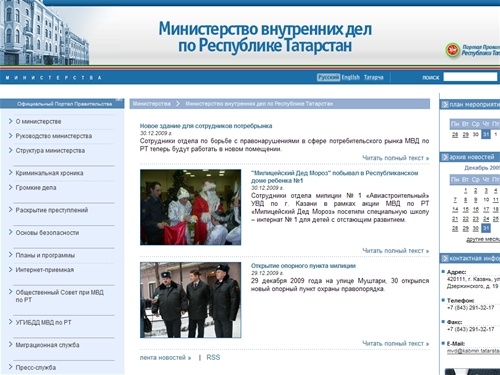This screenshot has height=375, width=500.
Task: Open the police officers news photo
Action: tap(190, 300)
